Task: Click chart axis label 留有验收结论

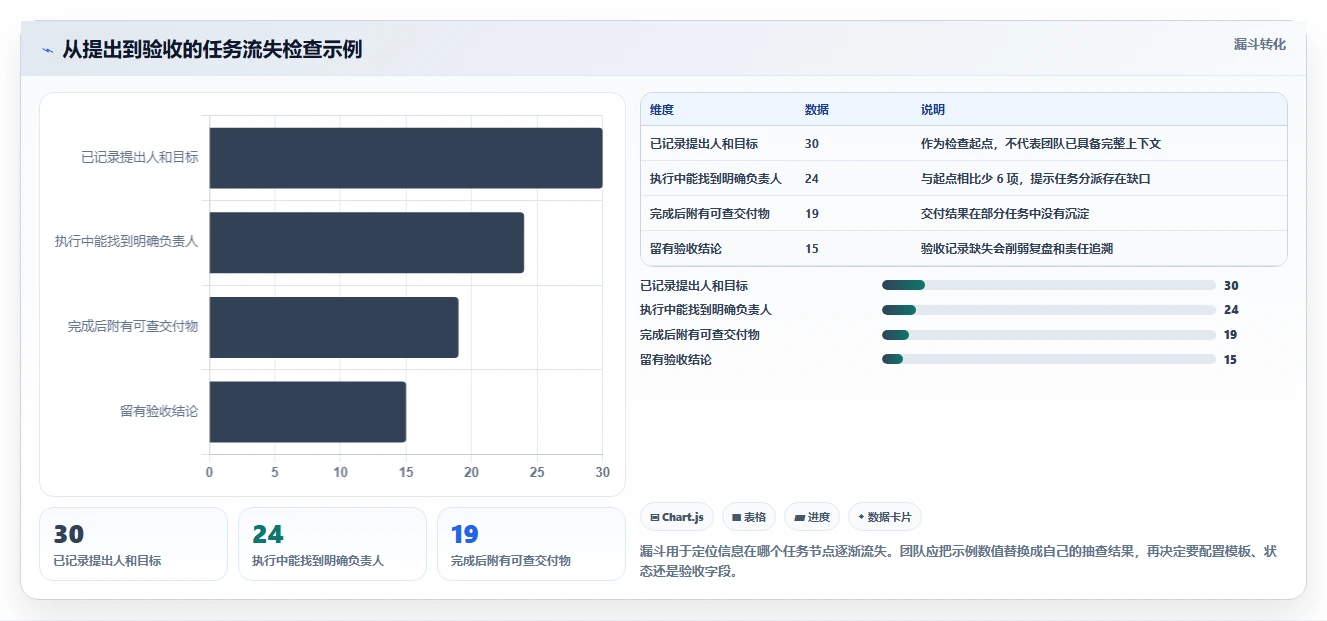Action: [159, 411]
